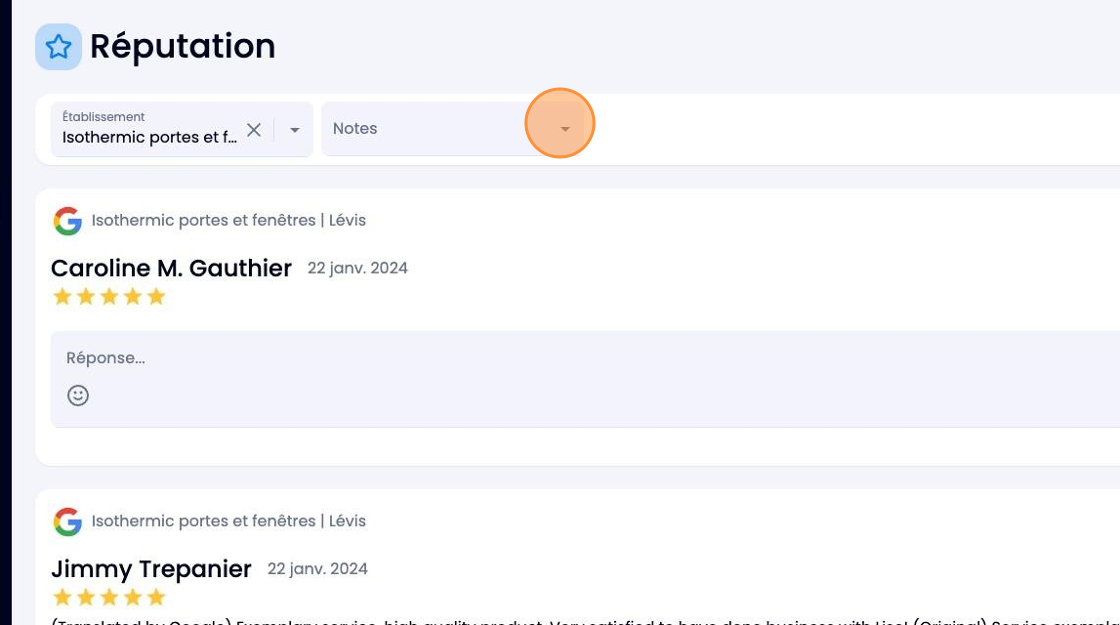1120x625 pixels.
Task: Click the last star of Jimmy's rating
Action: pyautogui.click(x=156, y=597)
